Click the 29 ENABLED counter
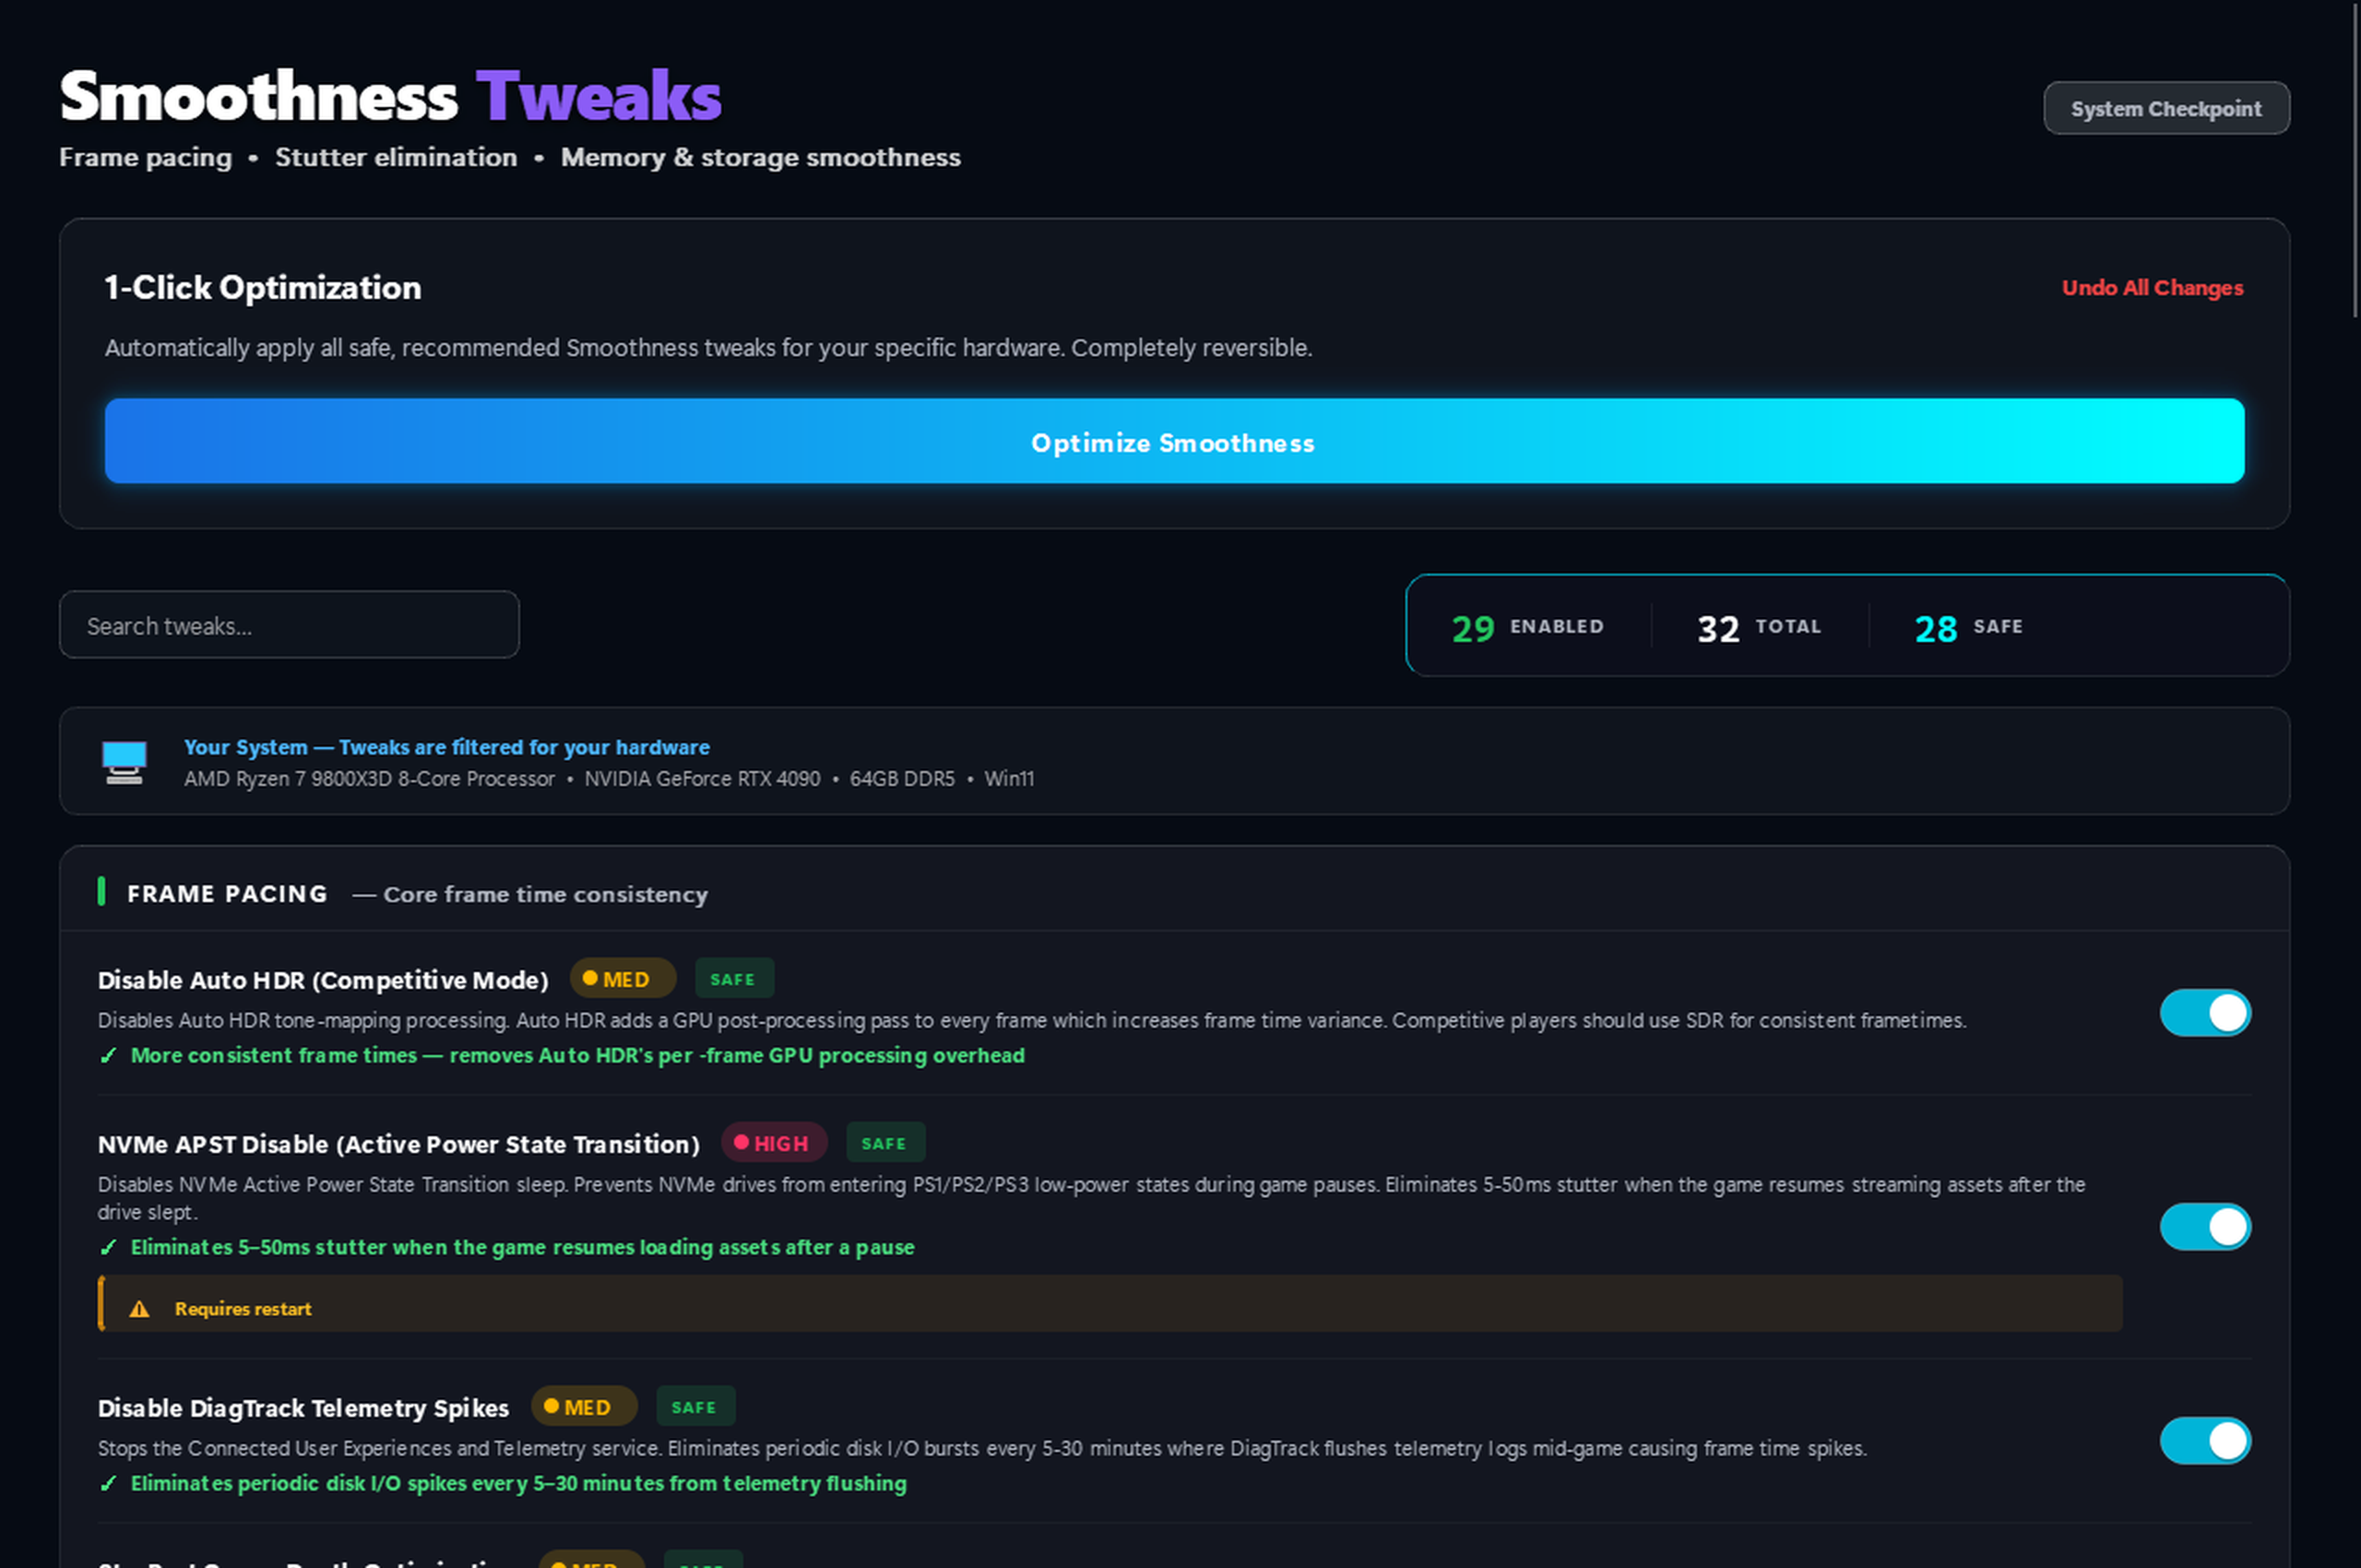This screenshot has width=2361, height=1568. tap(1527, 627)
